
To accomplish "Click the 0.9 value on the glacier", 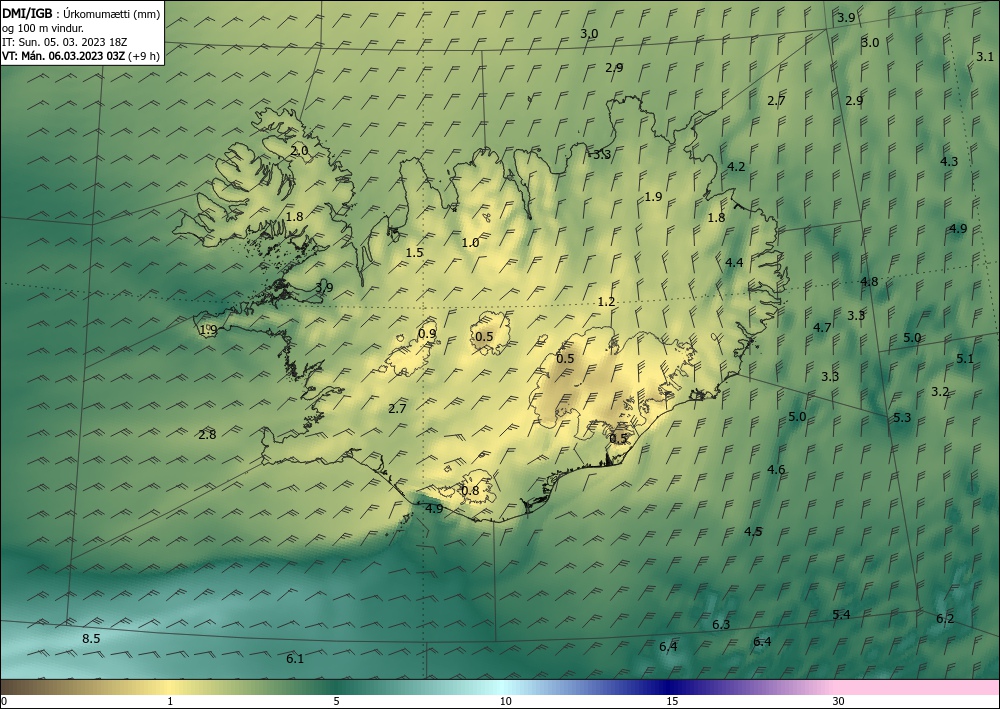I will 427,333.
